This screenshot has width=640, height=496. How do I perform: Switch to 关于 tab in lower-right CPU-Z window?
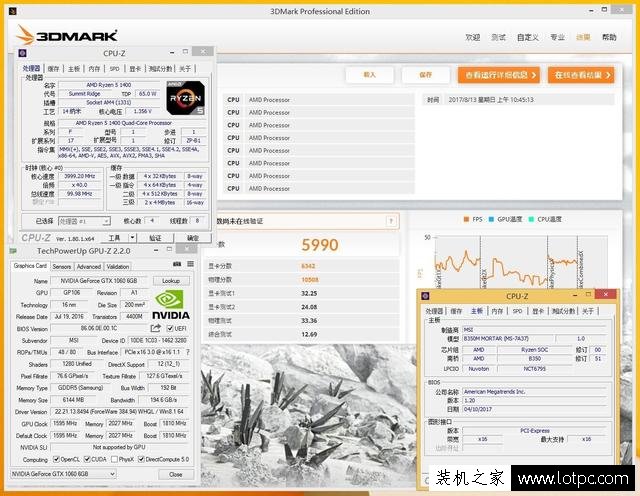pyautogui.click(x=588, y=311)
